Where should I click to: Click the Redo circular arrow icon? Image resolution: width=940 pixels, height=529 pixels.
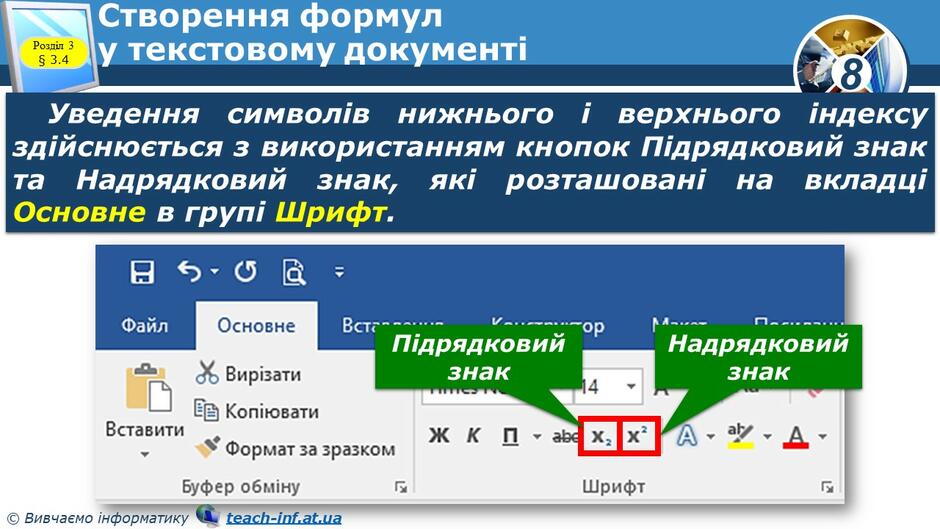(245, 272)
